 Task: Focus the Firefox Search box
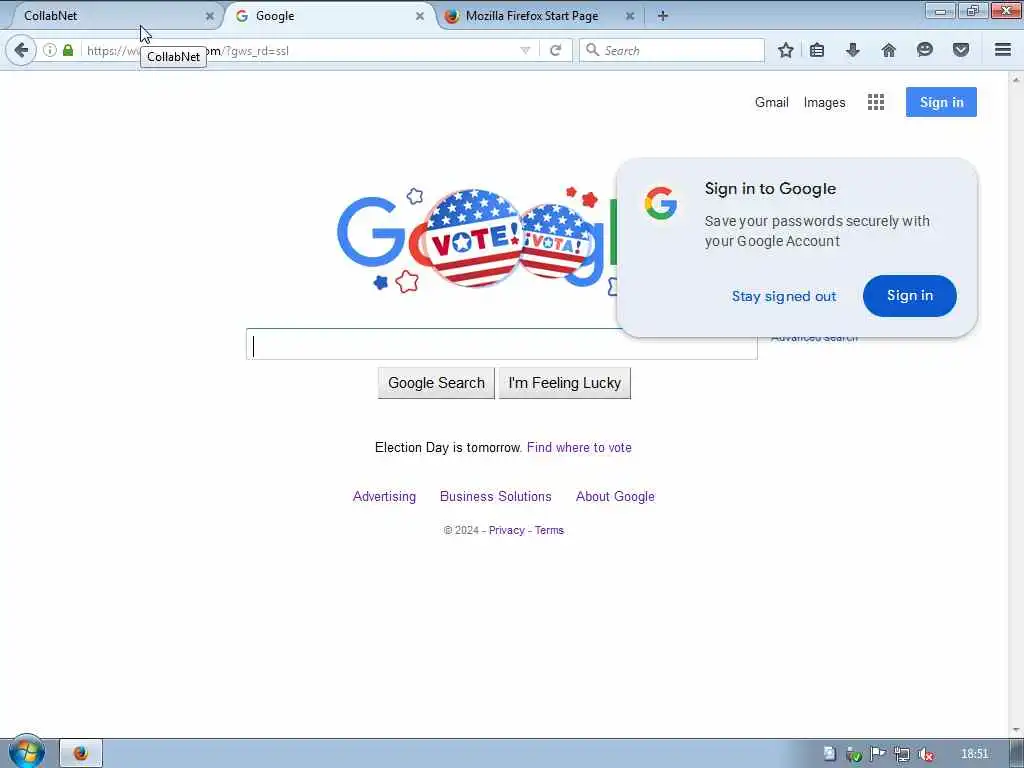point(672,50)
